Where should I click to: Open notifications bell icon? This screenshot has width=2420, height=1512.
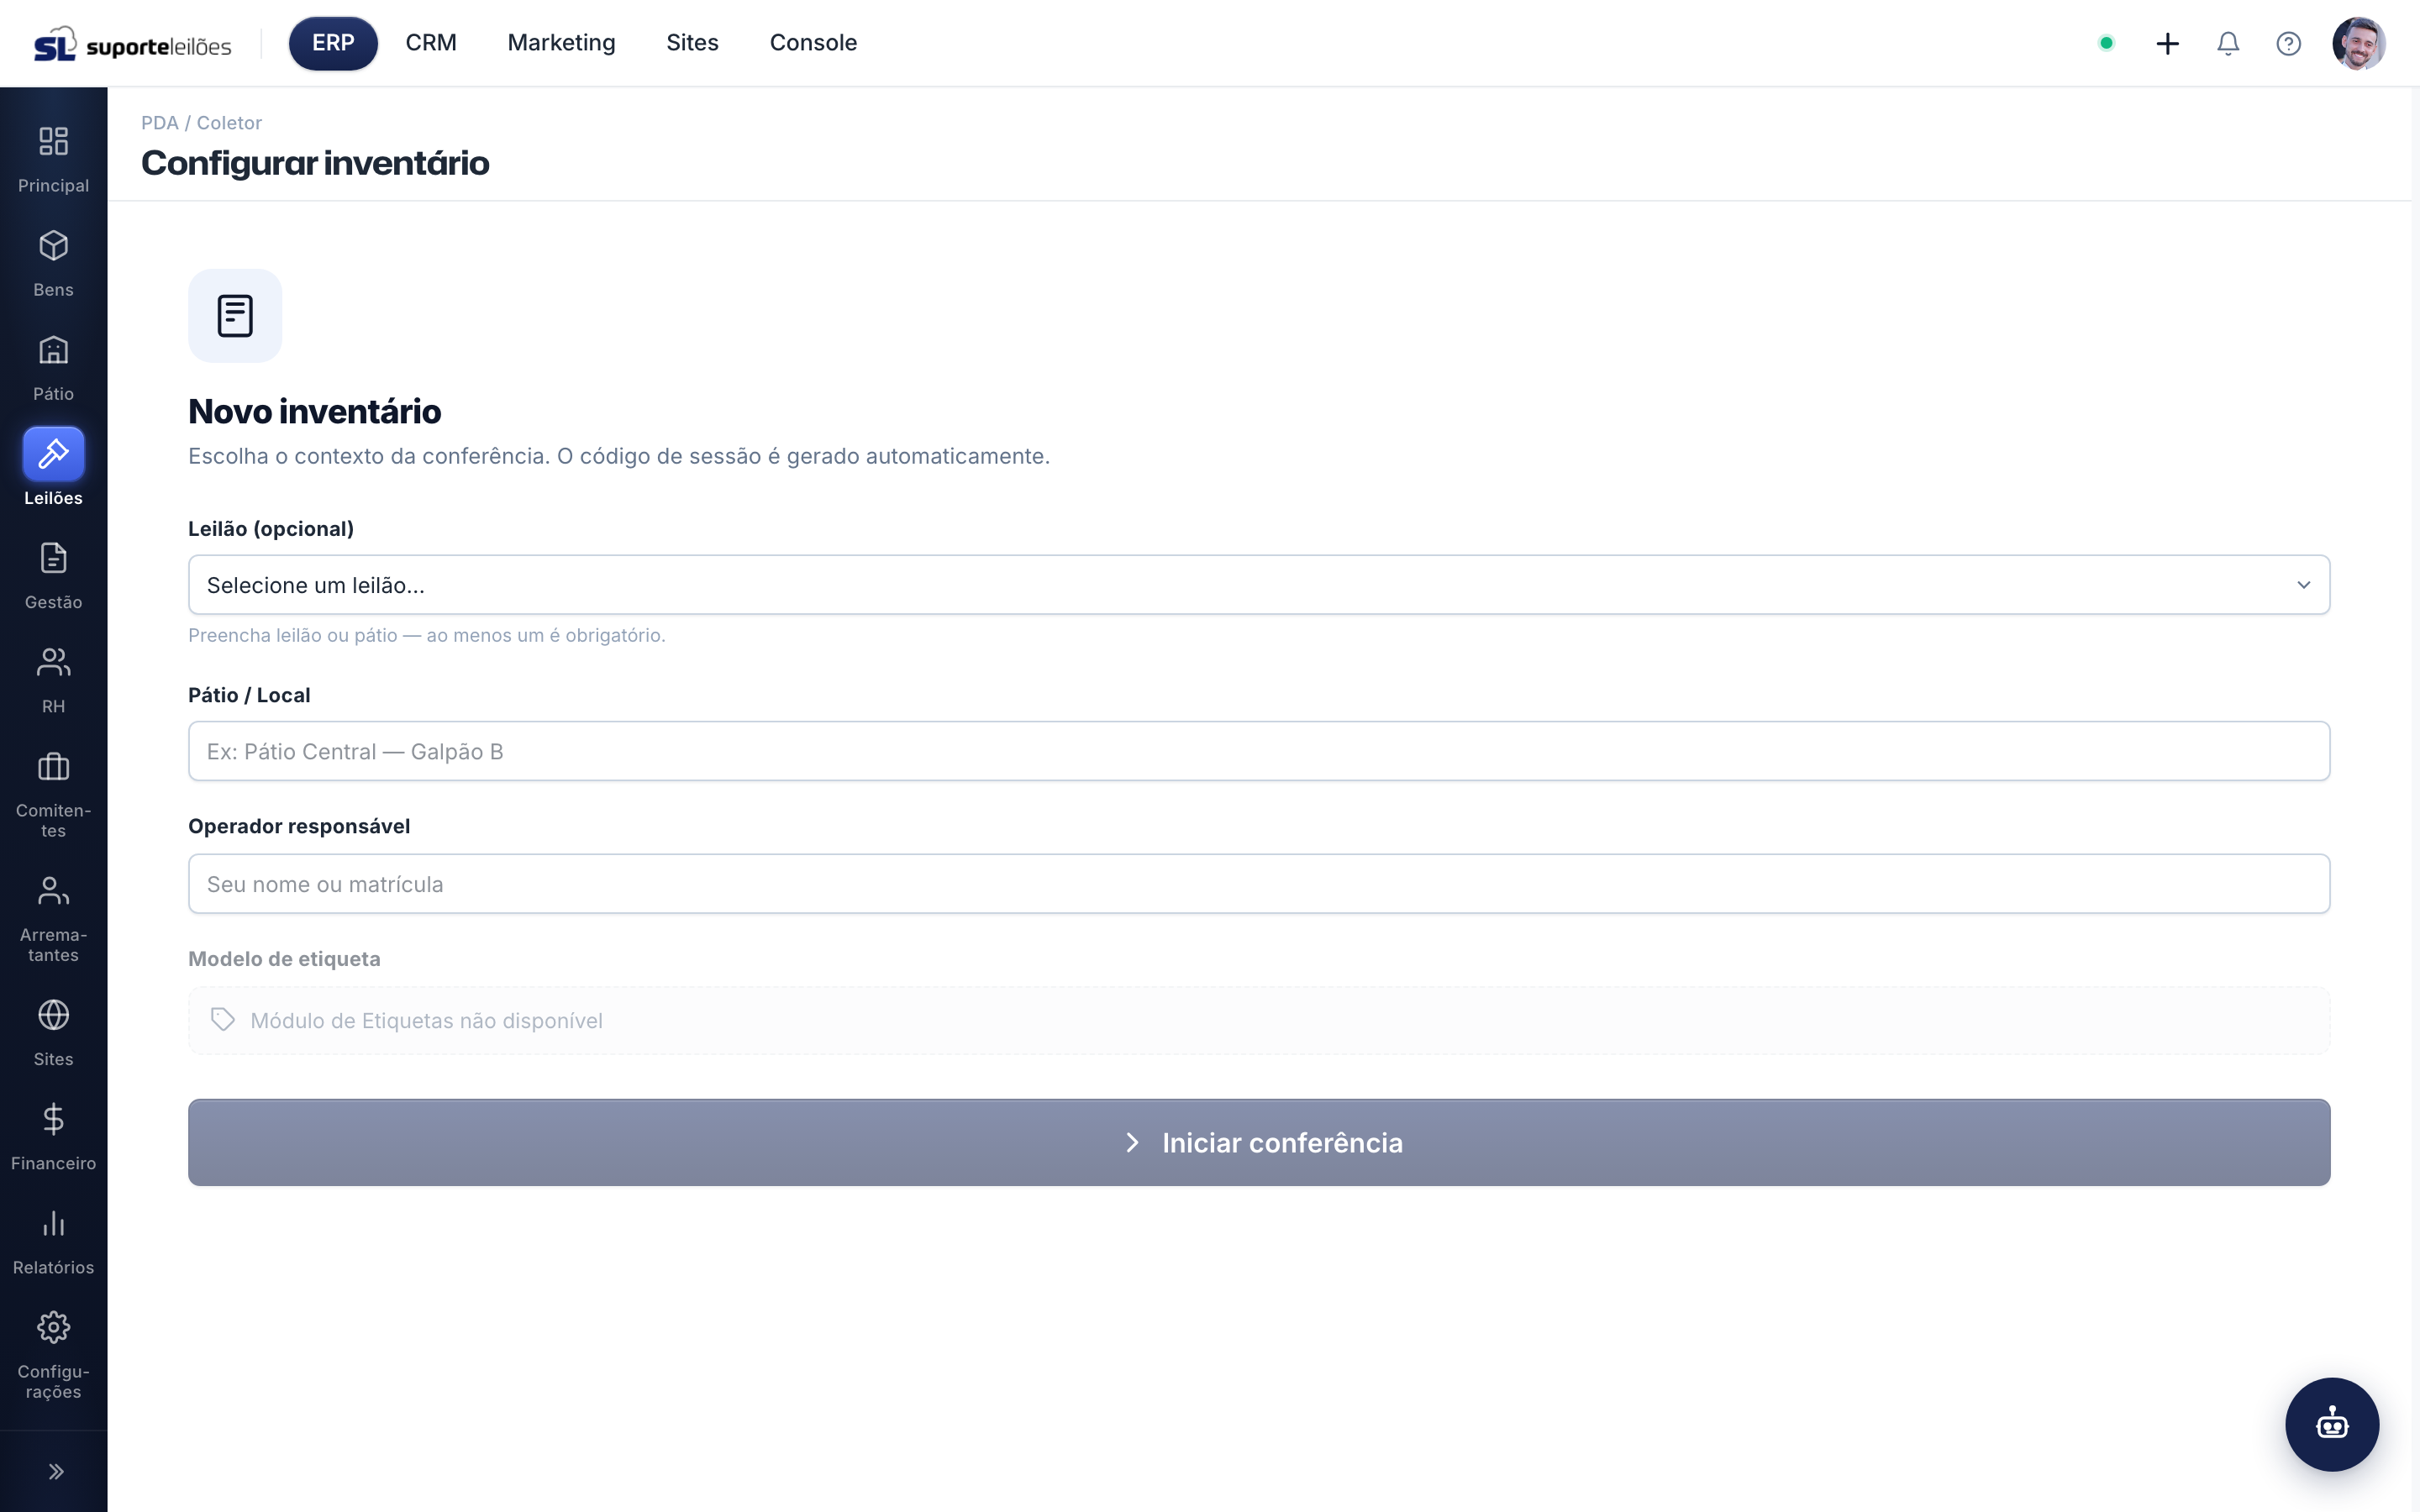[x=2228, y=43]
